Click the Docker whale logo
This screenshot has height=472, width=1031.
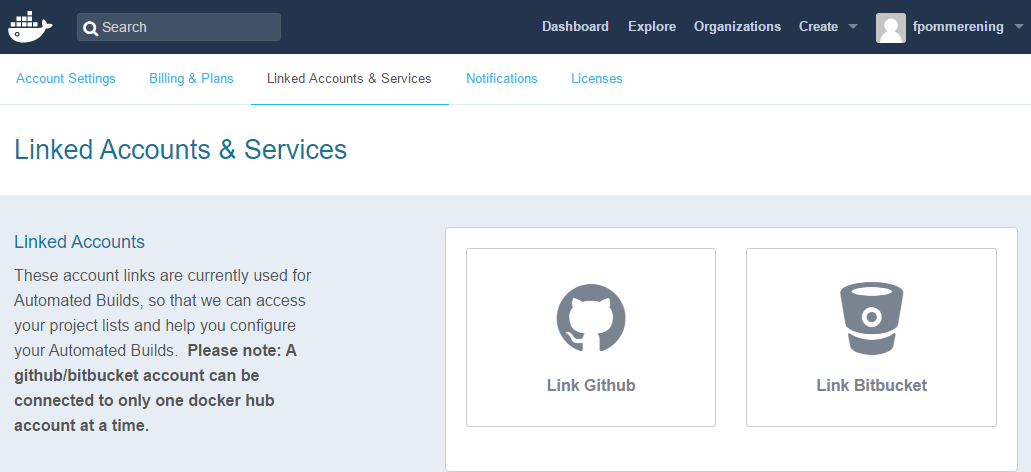click(30, 26)
